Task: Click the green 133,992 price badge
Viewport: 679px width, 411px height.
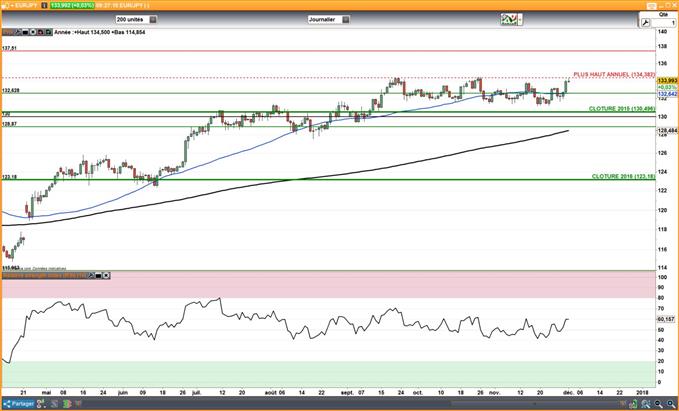Action: [72, 5]
